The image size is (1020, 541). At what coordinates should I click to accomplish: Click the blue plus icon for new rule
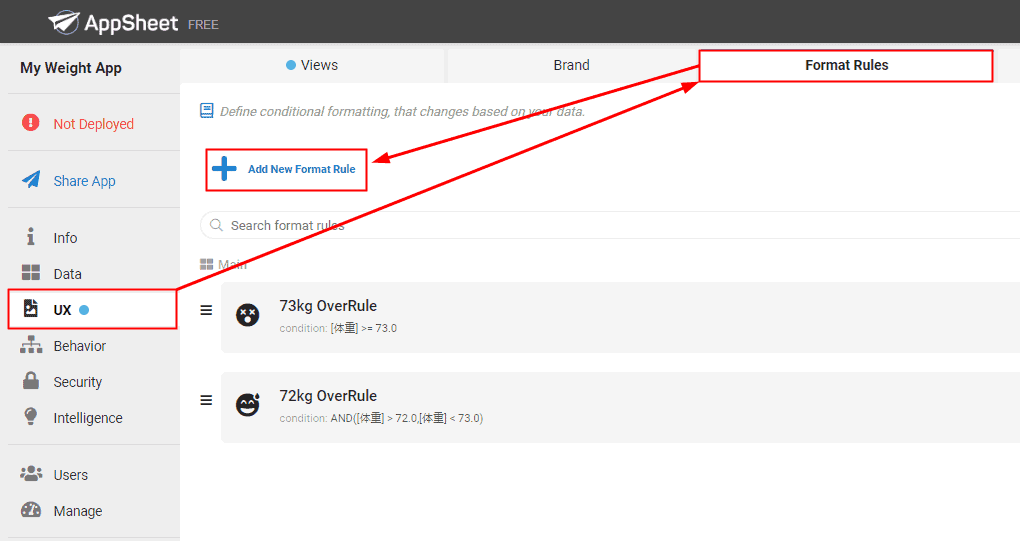click(x=224, y=168)
